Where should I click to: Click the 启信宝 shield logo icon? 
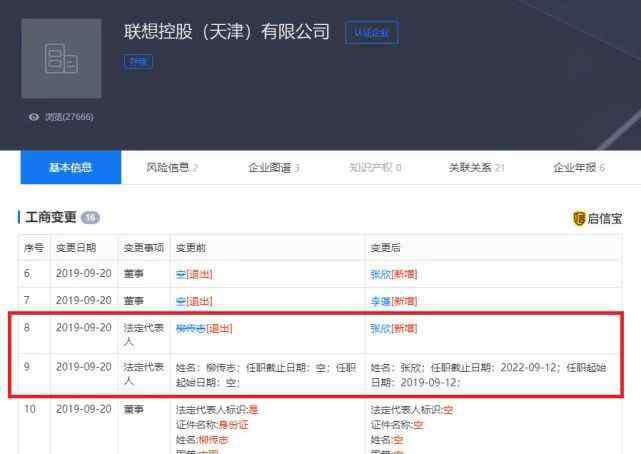(x=579, y=218)
